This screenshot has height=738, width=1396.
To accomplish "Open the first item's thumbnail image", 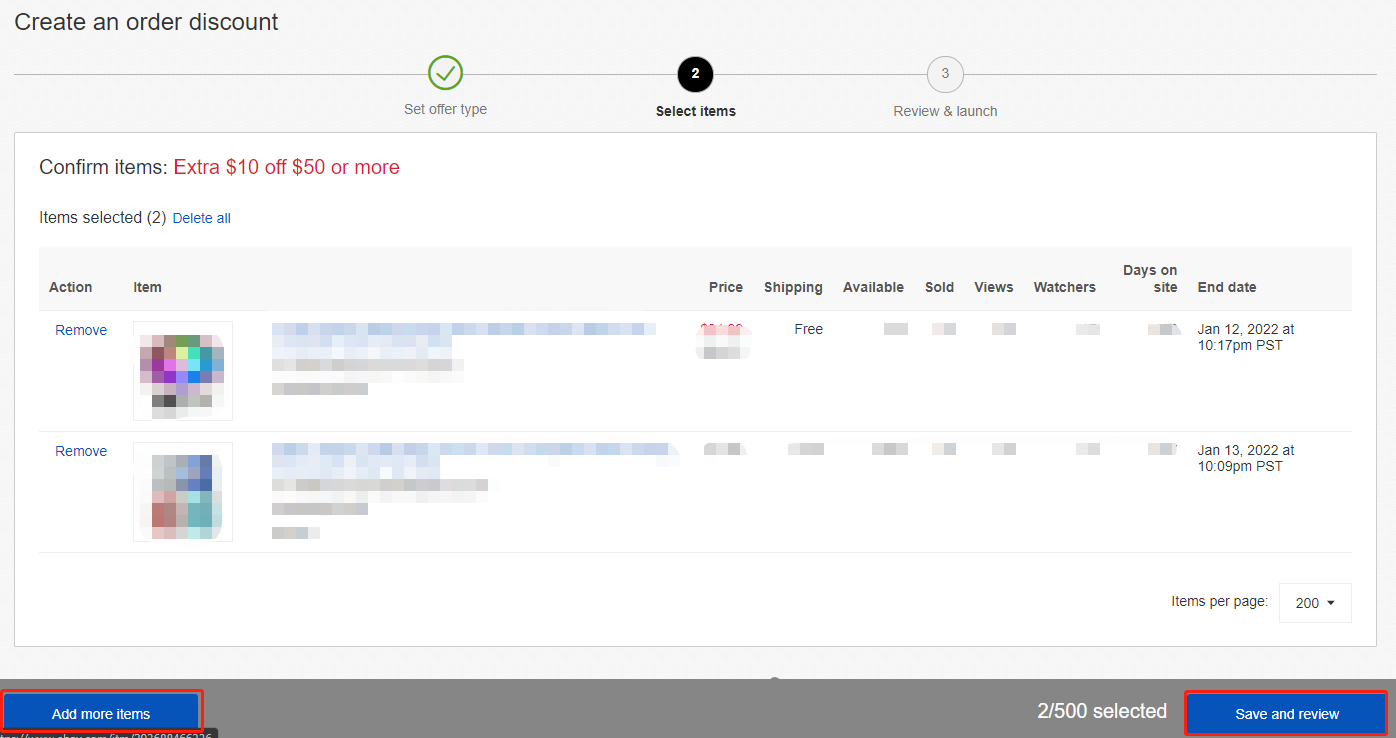I will point(183,371).
